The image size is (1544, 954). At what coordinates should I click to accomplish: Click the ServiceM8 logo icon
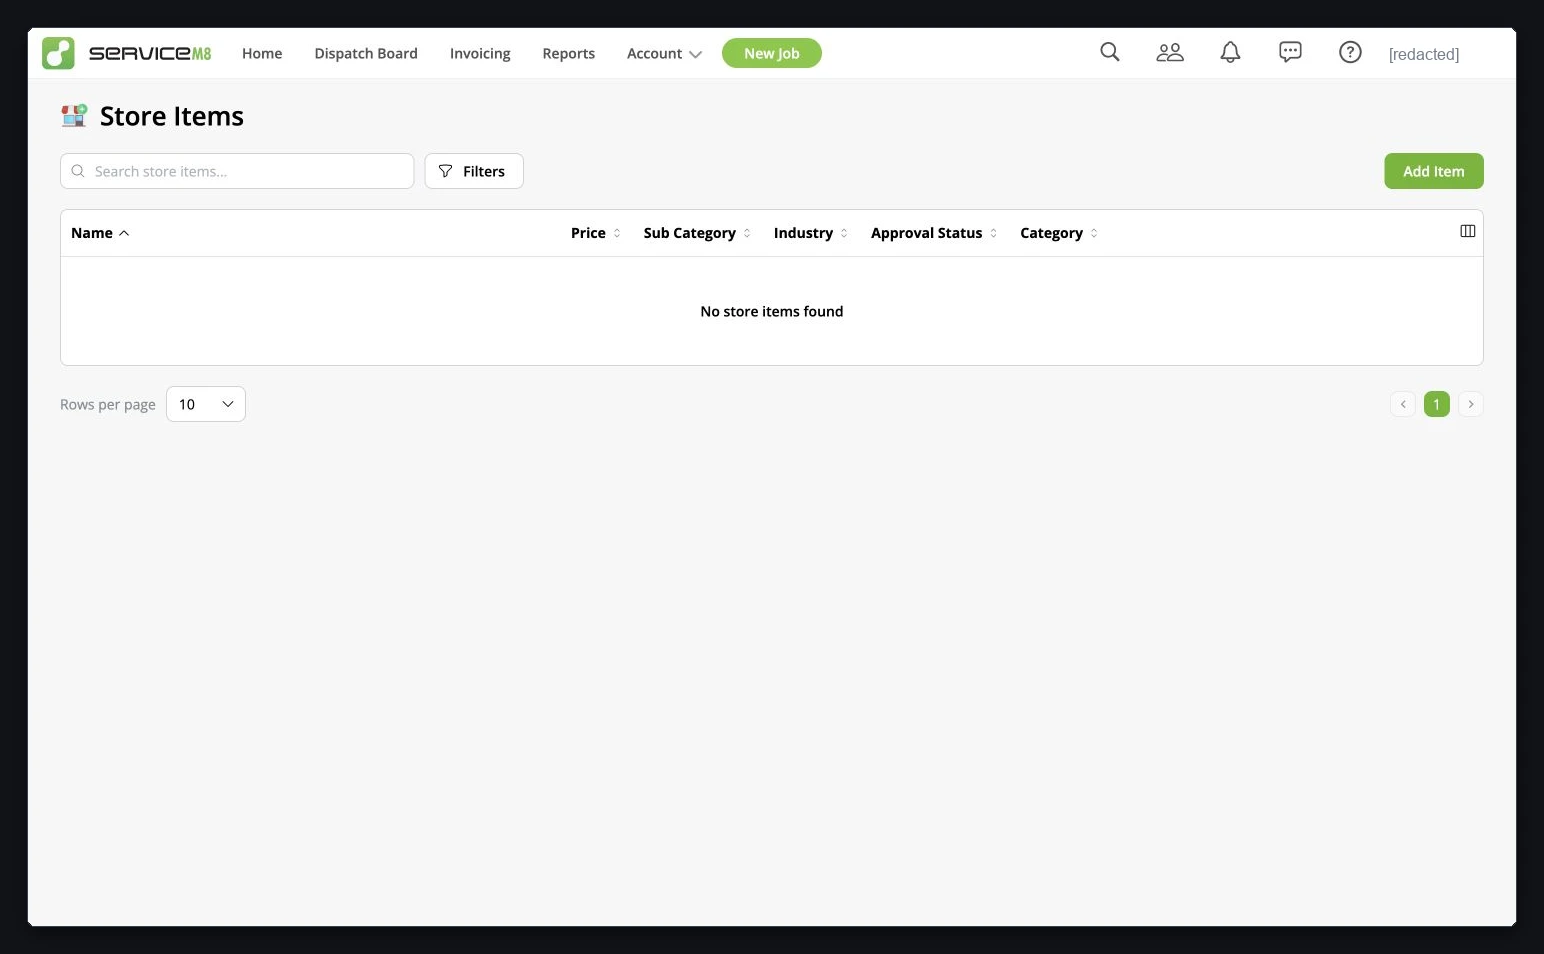pos(58,53)
